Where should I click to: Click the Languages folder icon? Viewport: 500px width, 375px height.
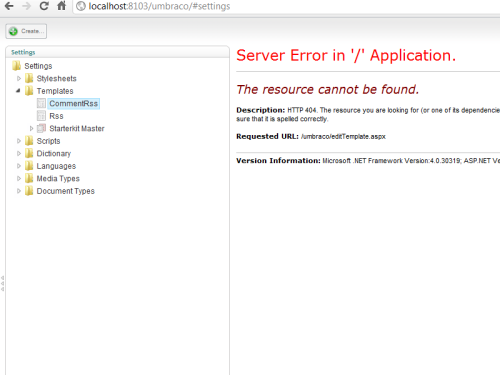click(x=29, y=166)
